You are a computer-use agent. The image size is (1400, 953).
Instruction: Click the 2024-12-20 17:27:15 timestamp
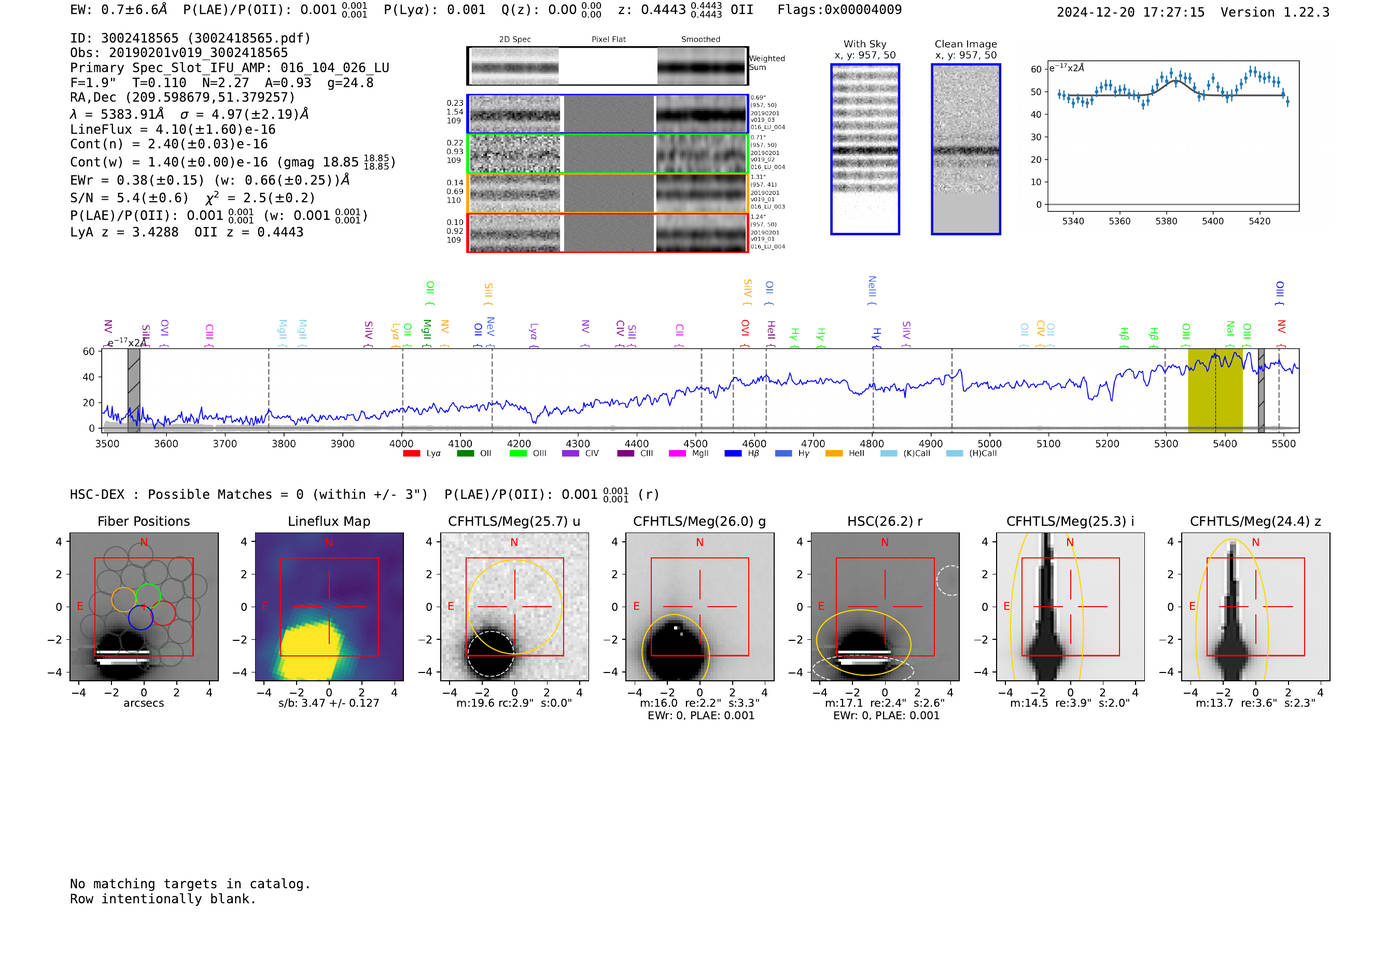1130,12
